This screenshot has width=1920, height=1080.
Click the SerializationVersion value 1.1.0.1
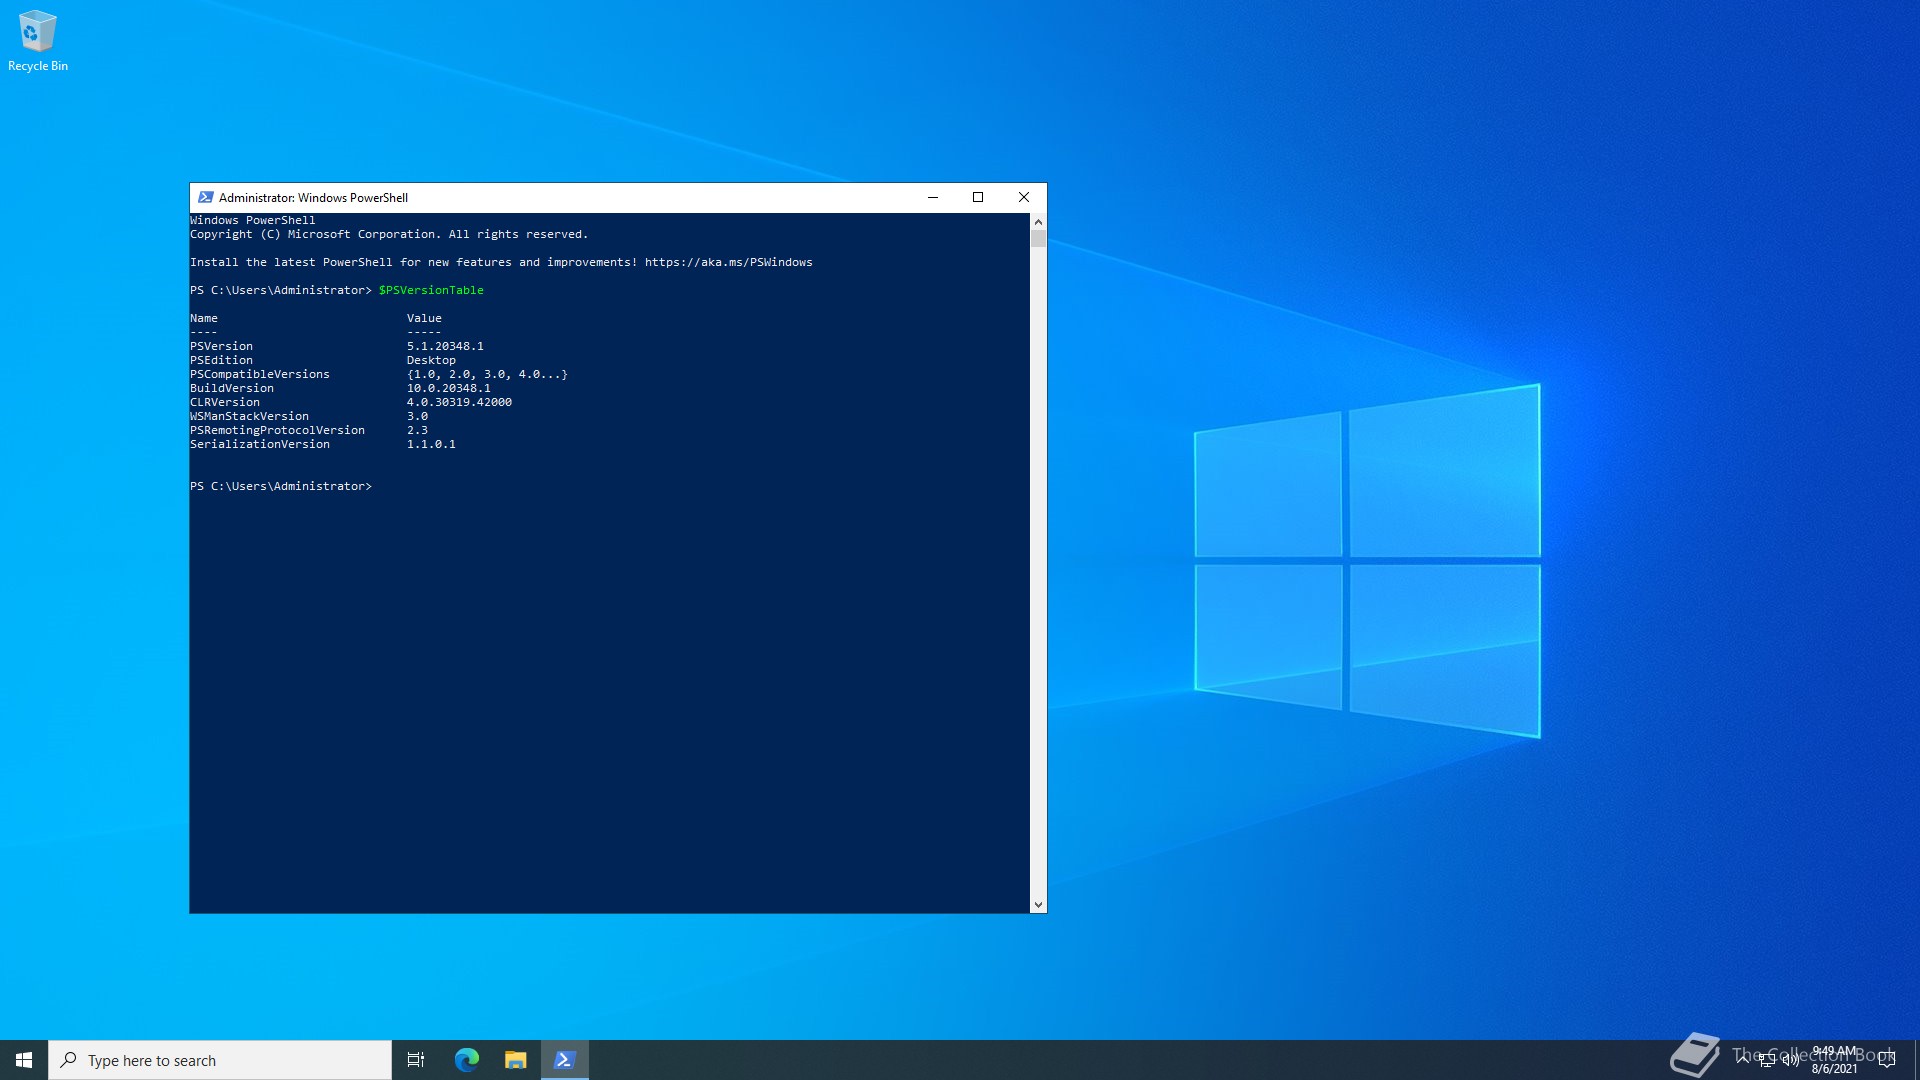tap(431, 444)
